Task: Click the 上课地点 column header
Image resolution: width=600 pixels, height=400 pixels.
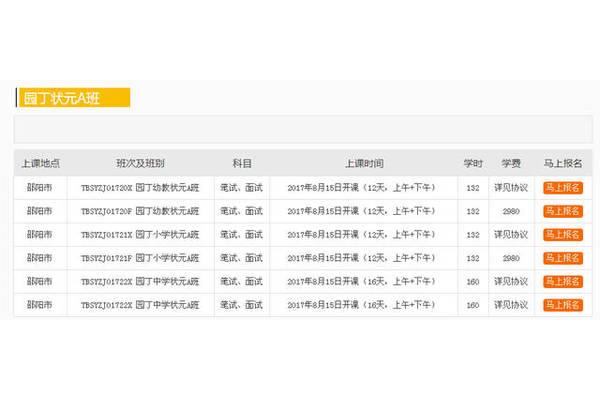Action: 41,163
